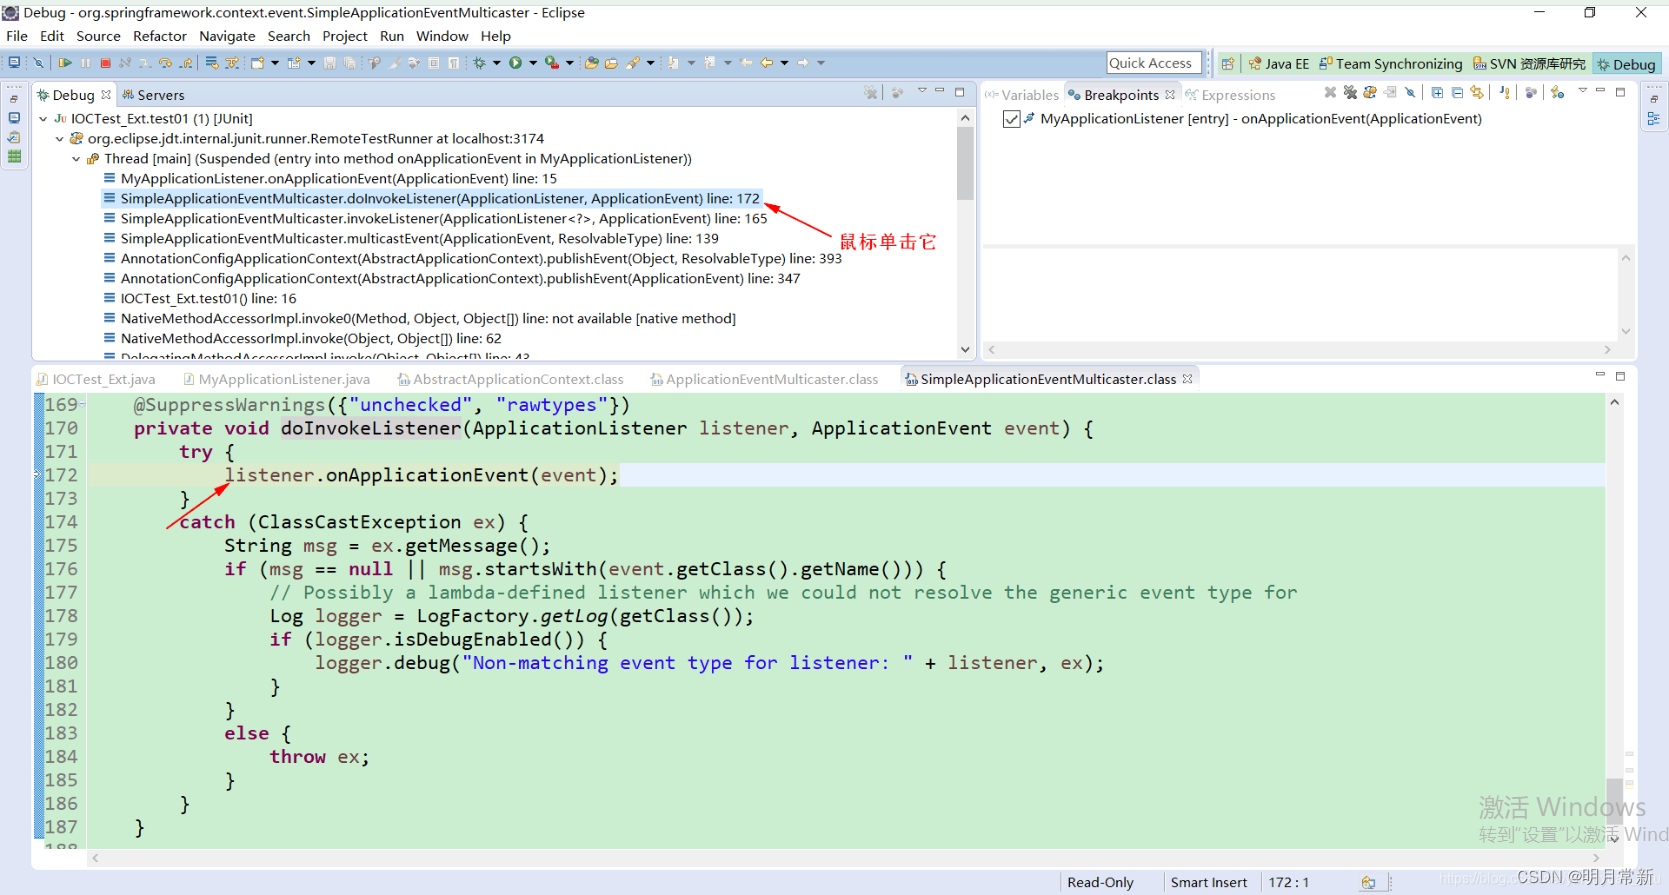
Task: Open the Run menu
Action: pyautogui.click(x=392, y=36)
